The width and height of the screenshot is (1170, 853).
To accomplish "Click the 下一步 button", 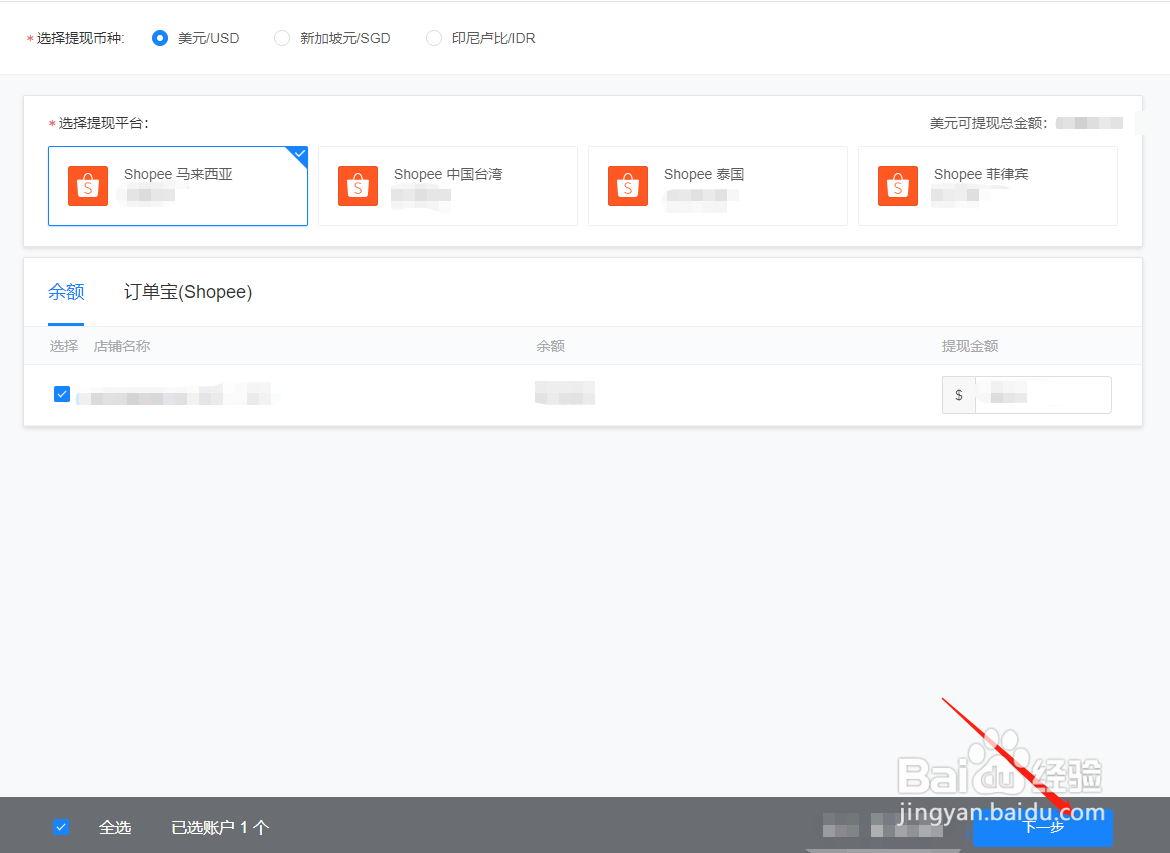I will (x=1042, y=827).
